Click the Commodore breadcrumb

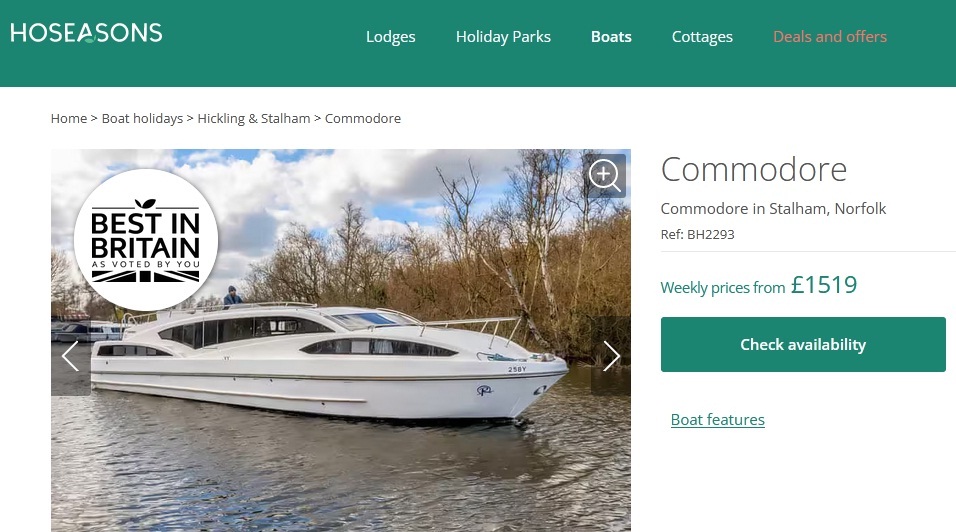coord(363,118)
